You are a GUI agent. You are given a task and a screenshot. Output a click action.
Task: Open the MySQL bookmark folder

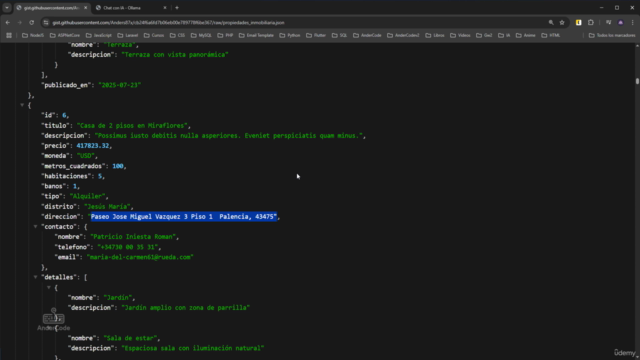[x=201, y=36]
